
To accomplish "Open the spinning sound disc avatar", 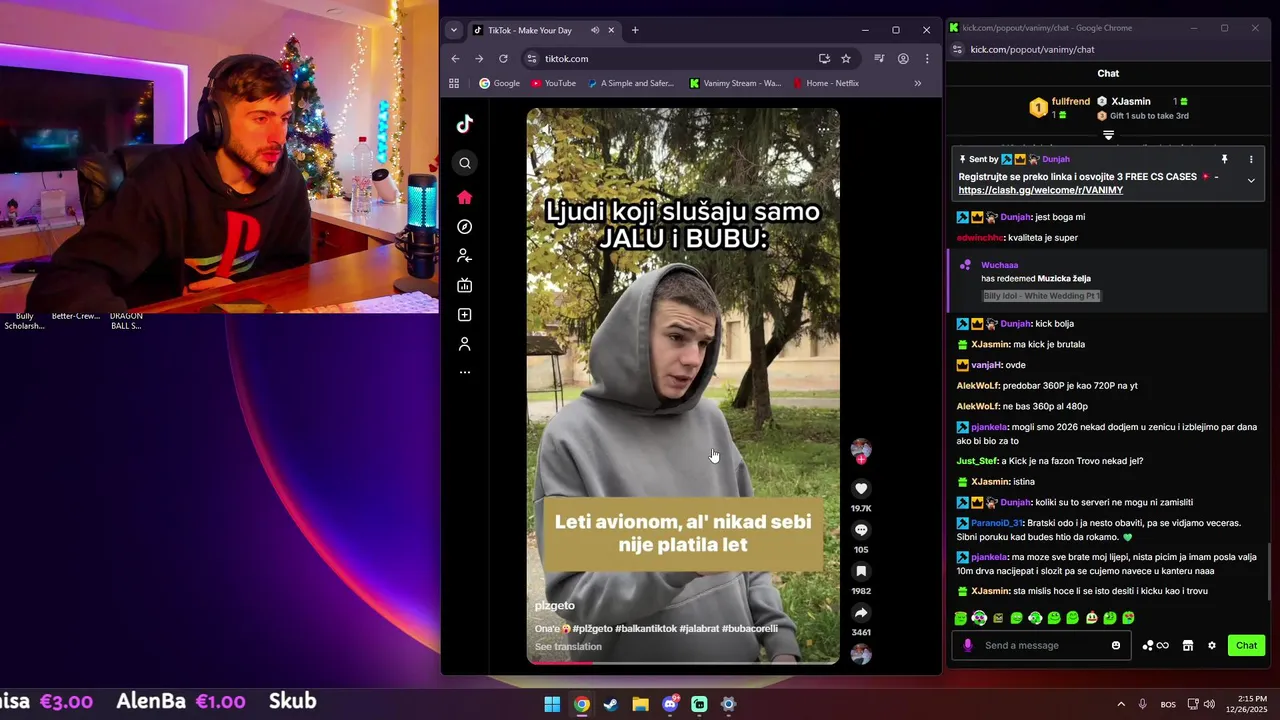I will click(861, 654).
